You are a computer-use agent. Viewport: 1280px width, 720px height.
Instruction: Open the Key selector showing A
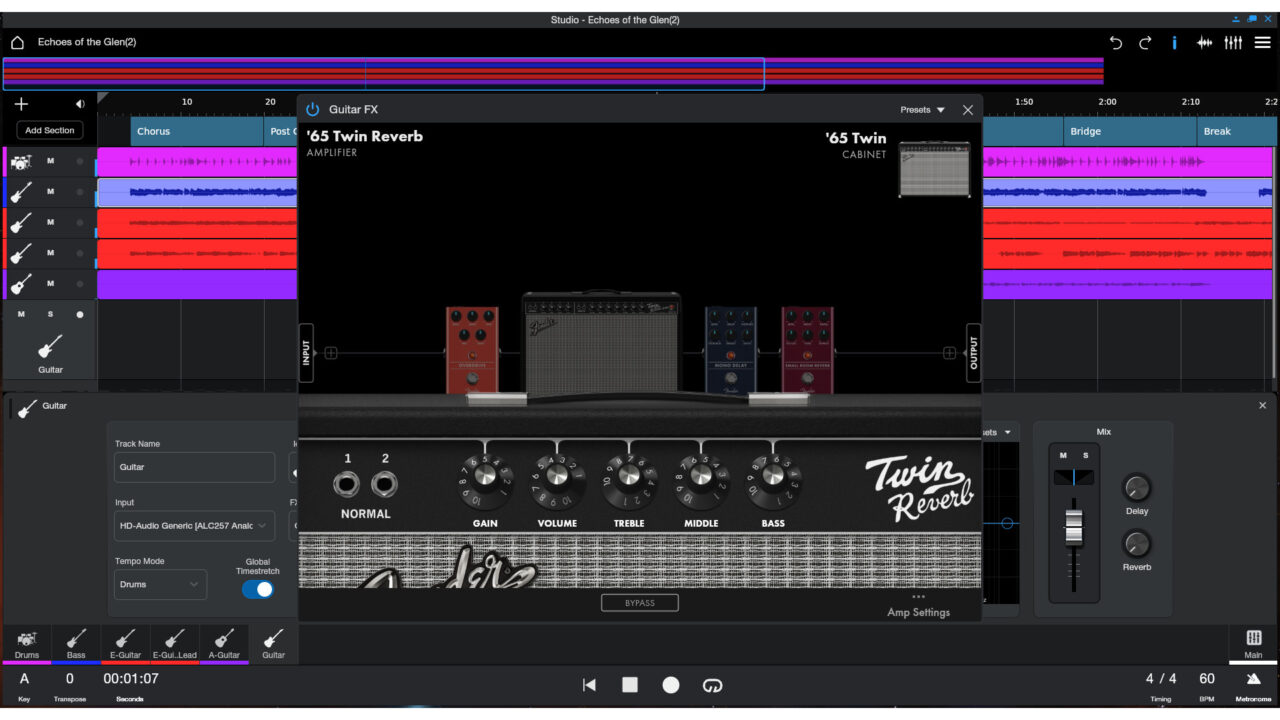click(x=24, y=684)
